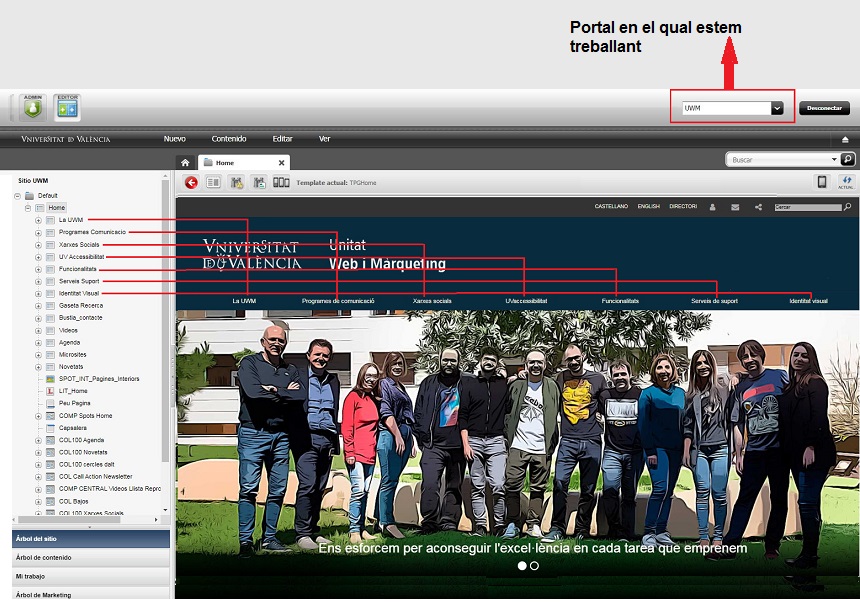Click the Buscar search field

(x=780, y=159)
